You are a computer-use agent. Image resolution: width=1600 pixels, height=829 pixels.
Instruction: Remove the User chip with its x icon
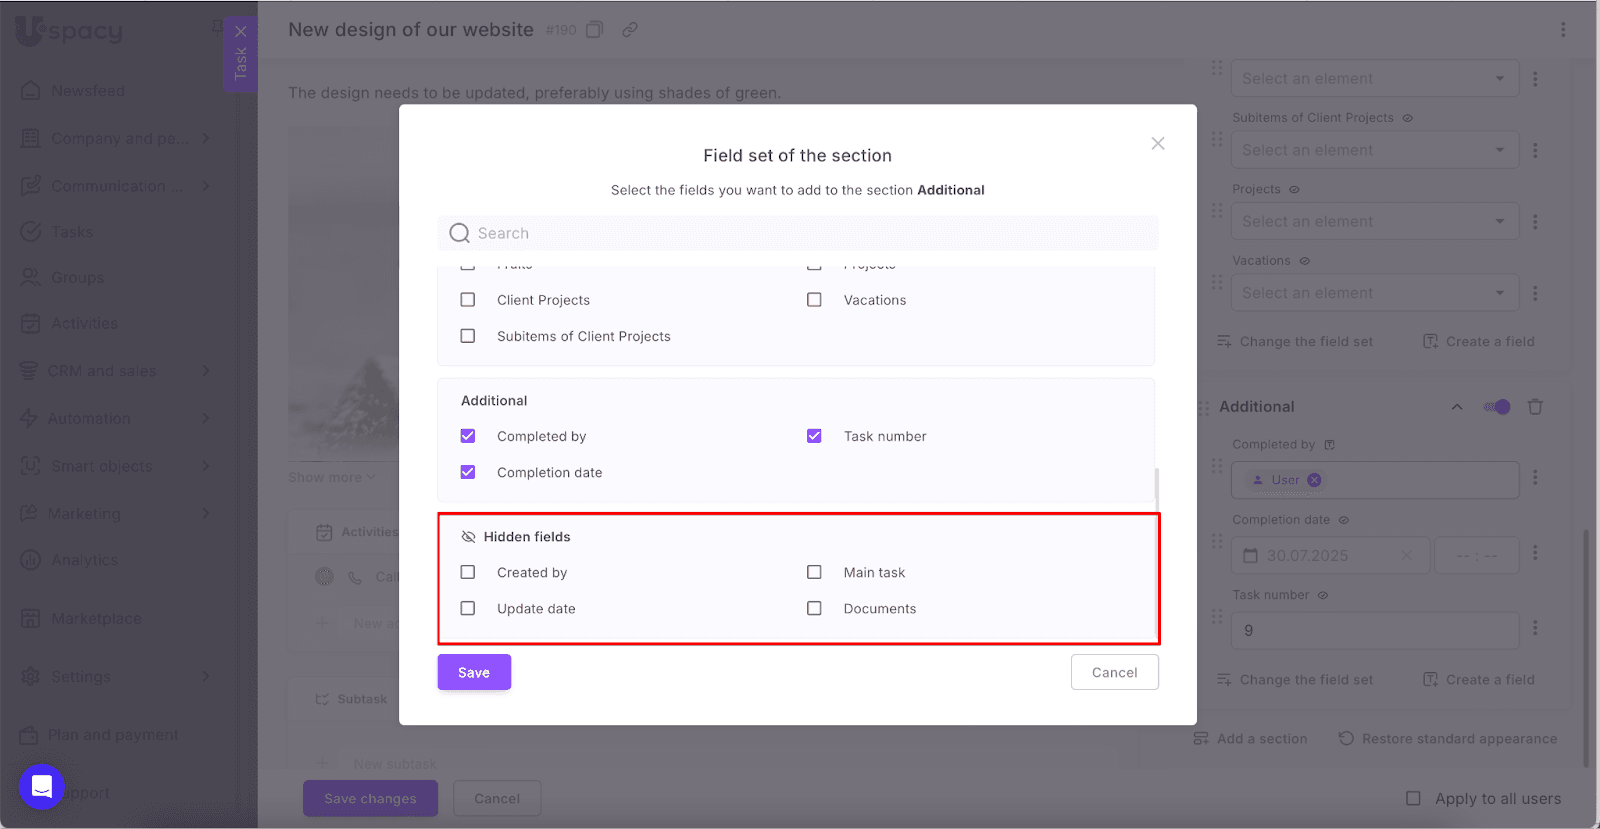1315,480
